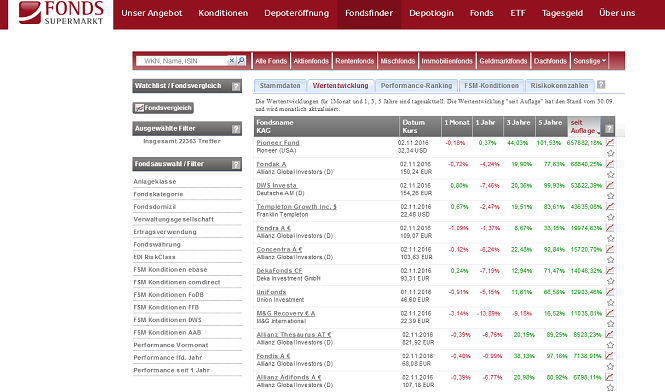665x392 pixels.
Task: Open the chart icon for Fondra A €
Action: click(610, 227)
